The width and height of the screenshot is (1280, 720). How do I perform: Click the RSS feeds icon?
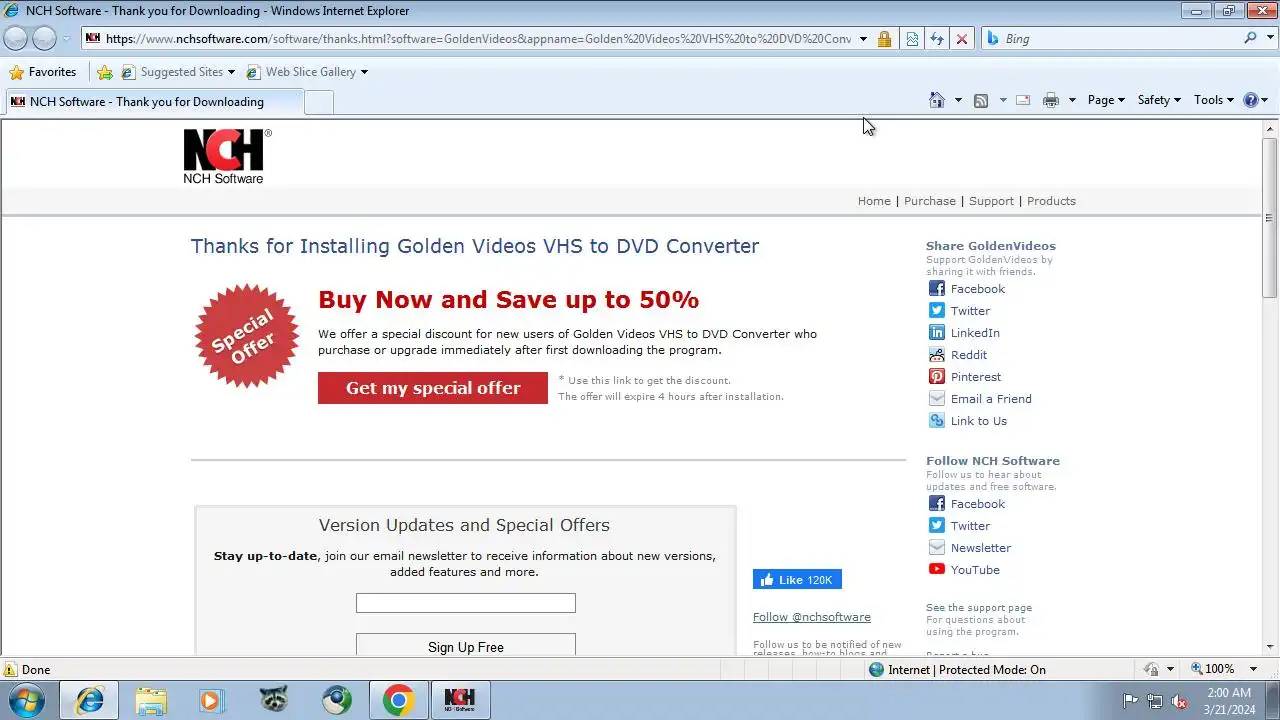(x=981, y=100)
